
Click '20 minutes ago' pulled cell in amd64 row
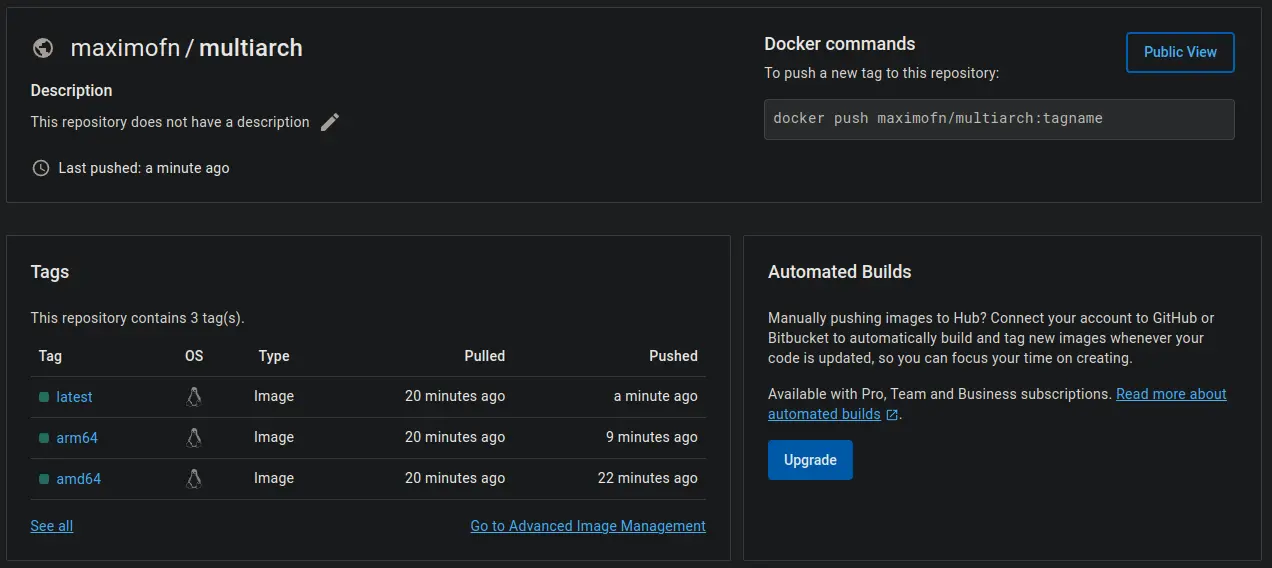pyautogui.click(x=455, y=479)
